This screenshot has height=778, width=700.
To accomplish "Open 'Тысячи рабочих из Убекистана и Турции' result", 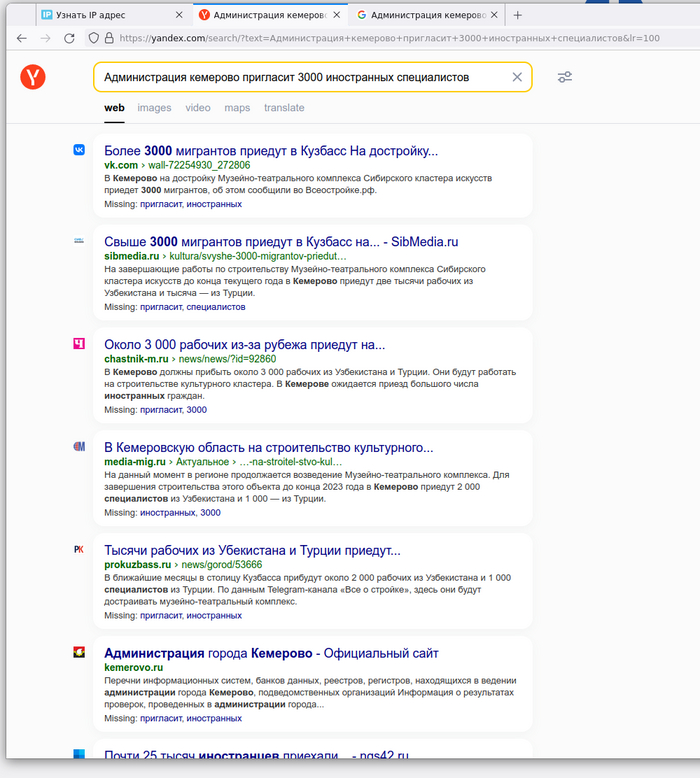I will tap(252, 550).
